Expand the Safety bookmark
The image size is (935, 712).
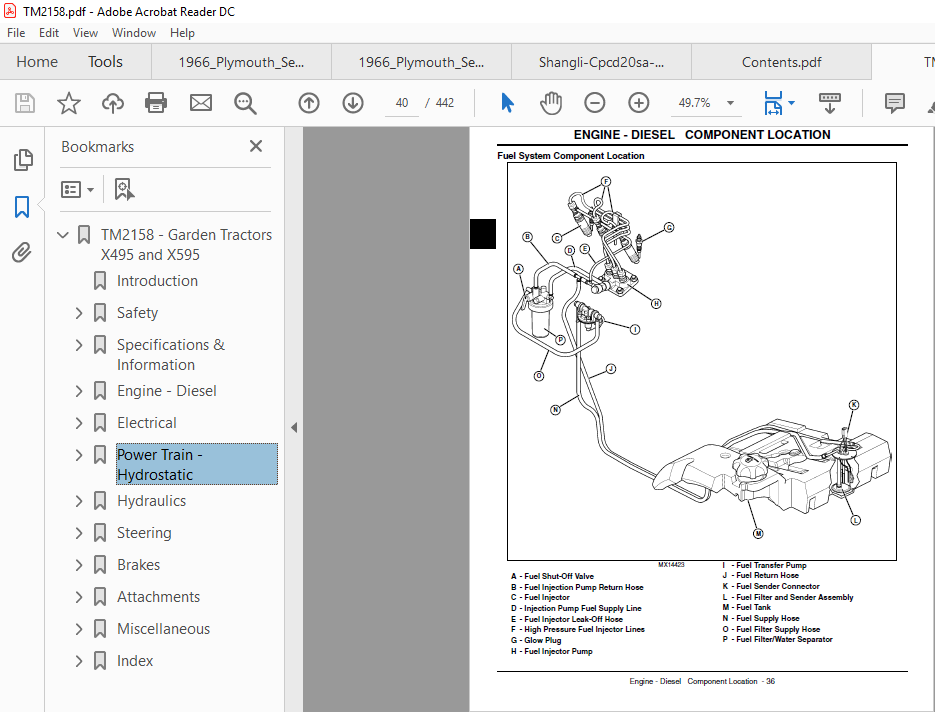coord(79,313)
